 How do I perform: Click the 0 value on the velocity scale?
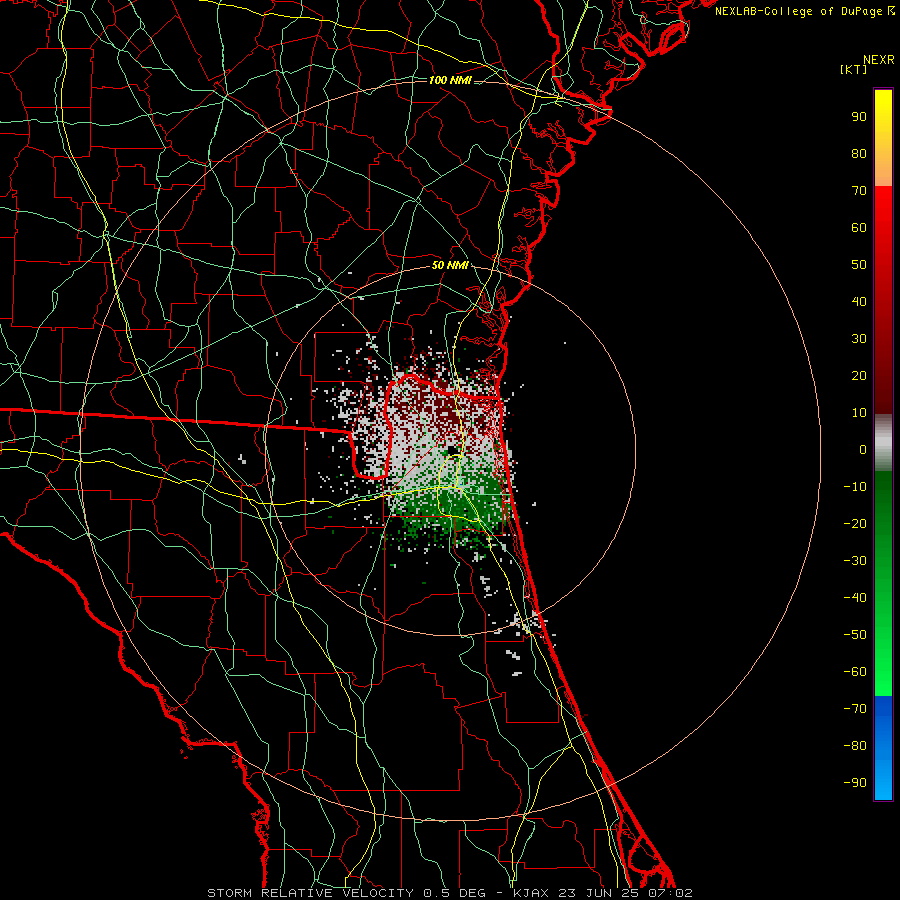[x=863, y=450]
